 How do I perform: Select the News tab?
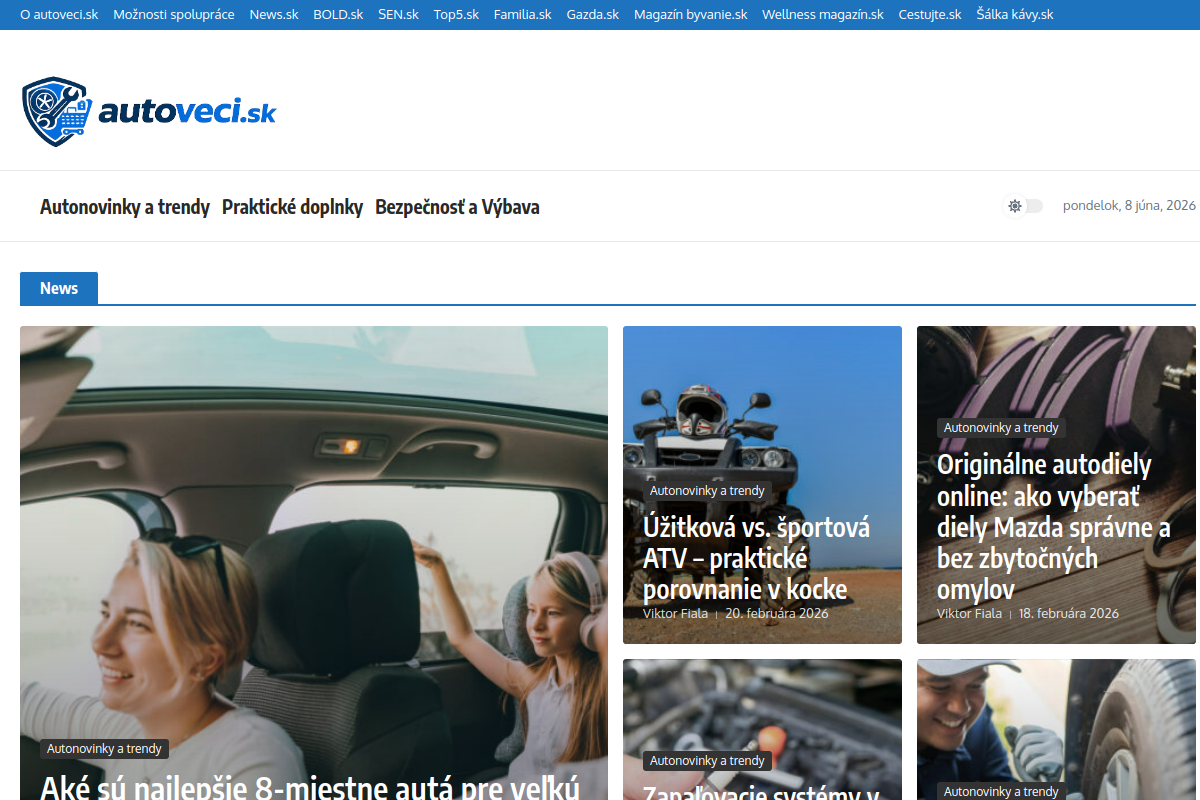tap(59, 288)
